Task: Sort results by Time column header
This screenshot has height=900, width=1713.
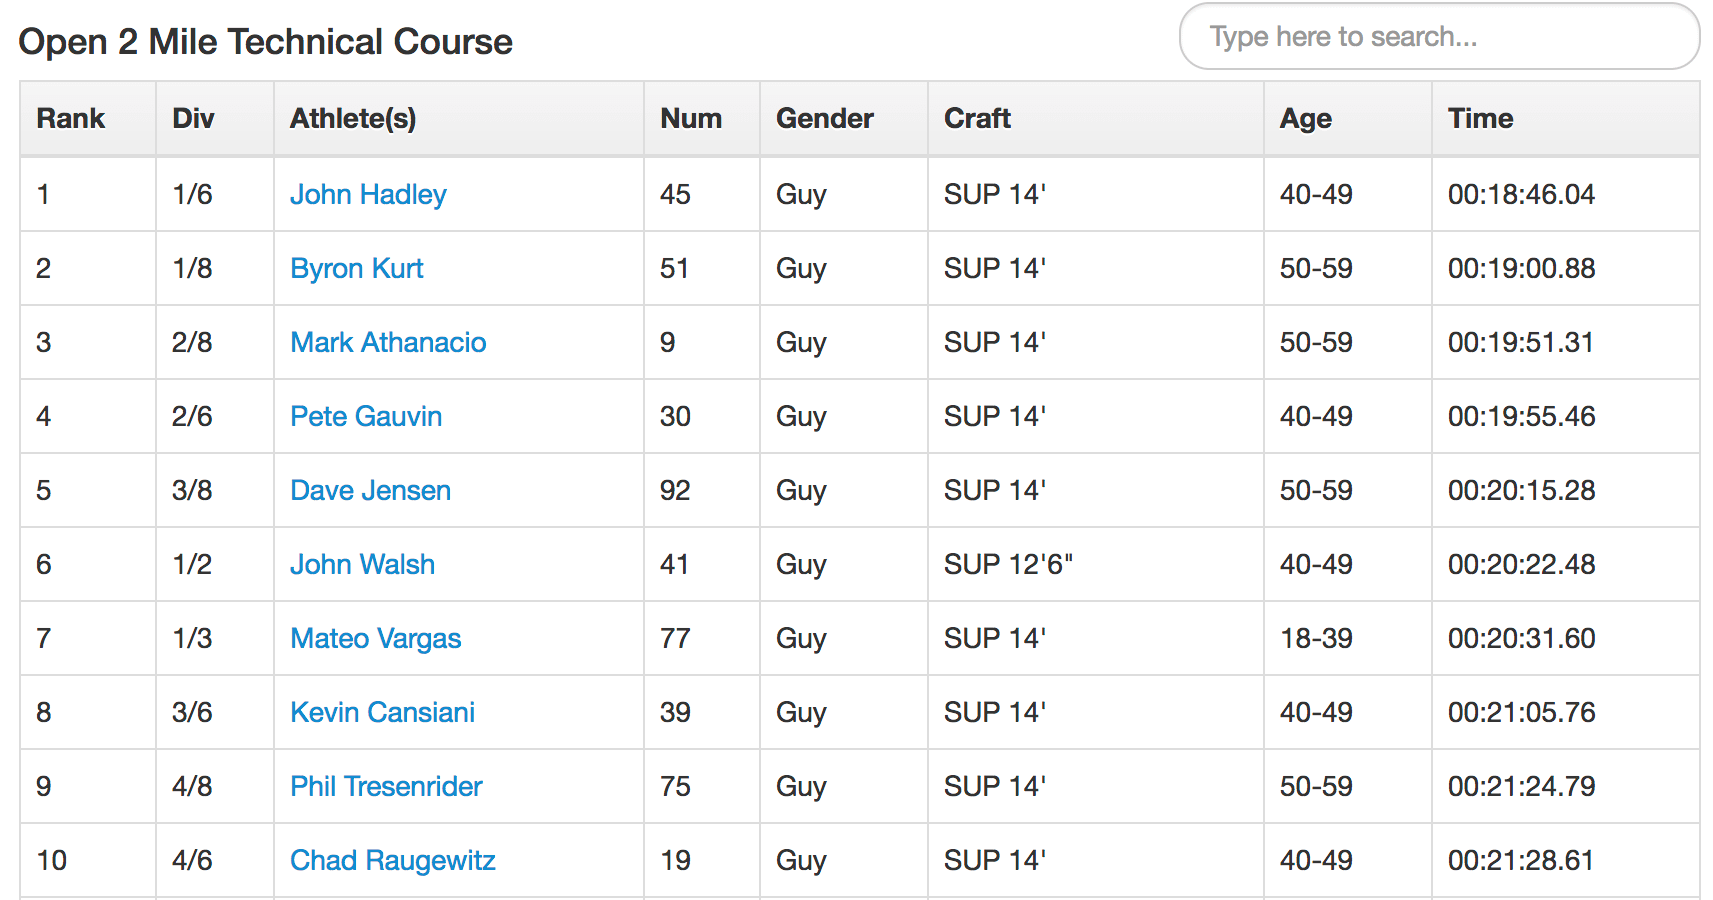Action: point(1480,118)
